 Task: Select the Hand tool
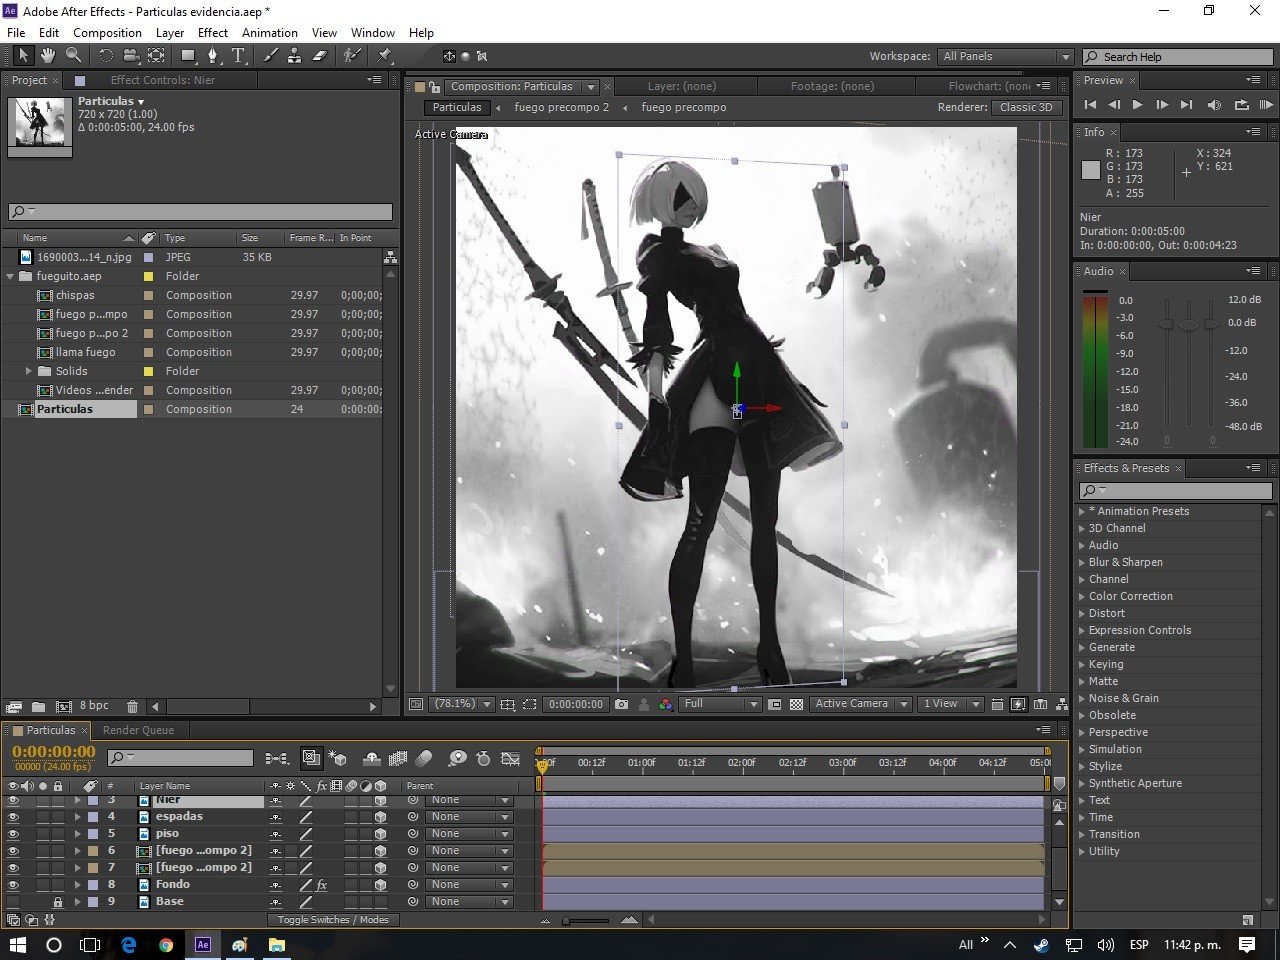point(47,55)
